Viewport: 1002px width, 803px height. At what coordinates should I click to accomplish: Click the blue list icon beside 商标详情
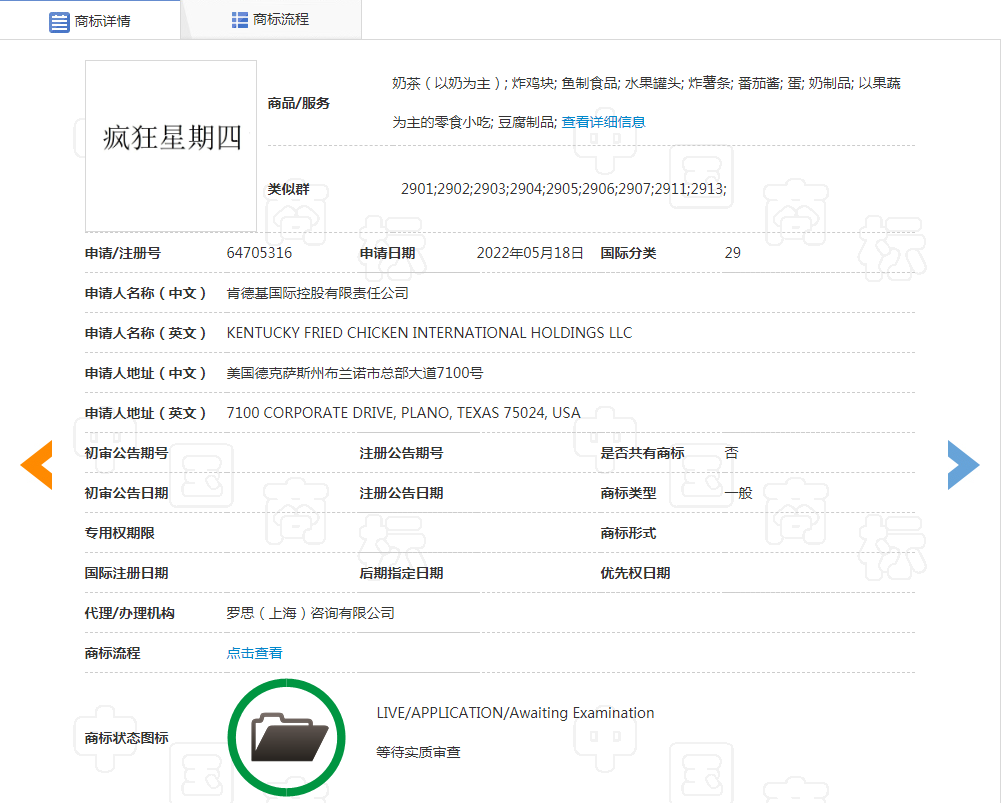coord(59,22)
